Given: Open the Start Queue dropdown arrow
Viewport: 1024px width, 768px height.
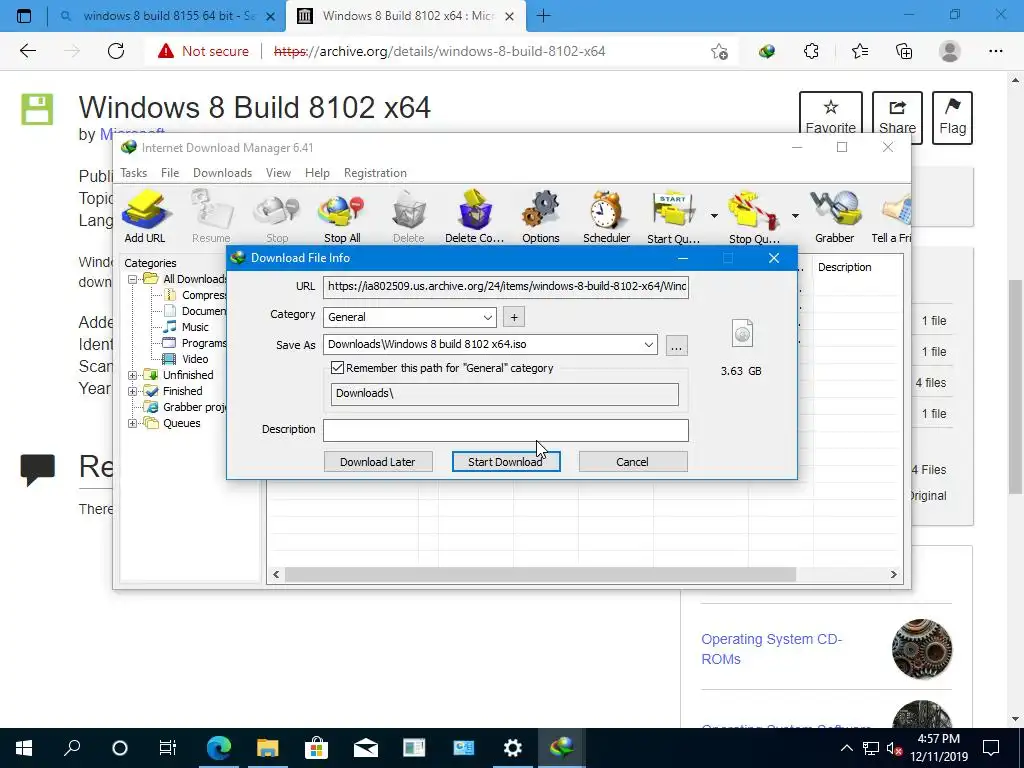Looking at the screenshot, I should click(x=714, y=216).
